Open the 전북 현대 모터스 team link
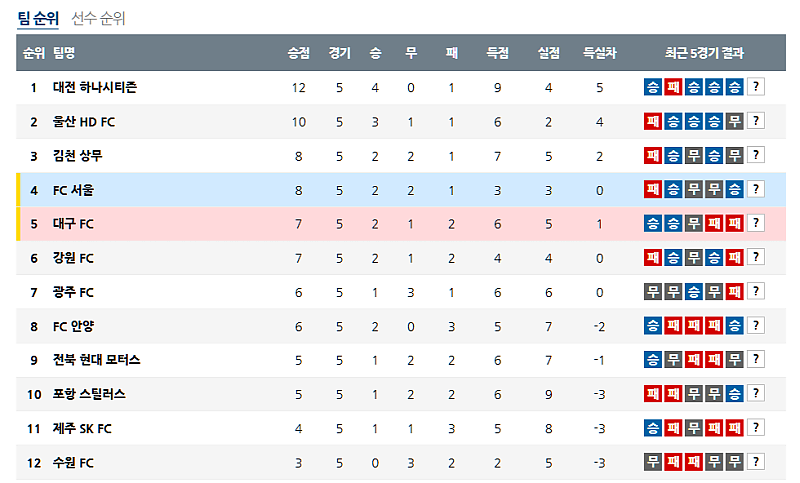 click(x=97, y=359)
